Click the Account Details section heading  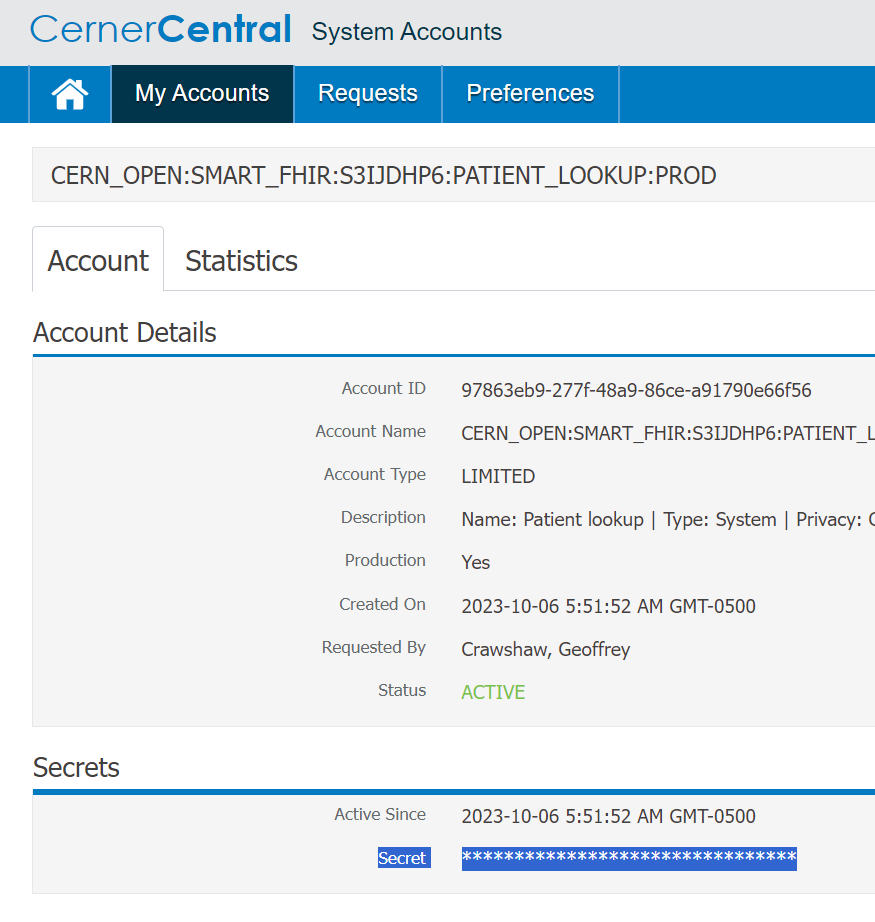[x=124, y=332]
